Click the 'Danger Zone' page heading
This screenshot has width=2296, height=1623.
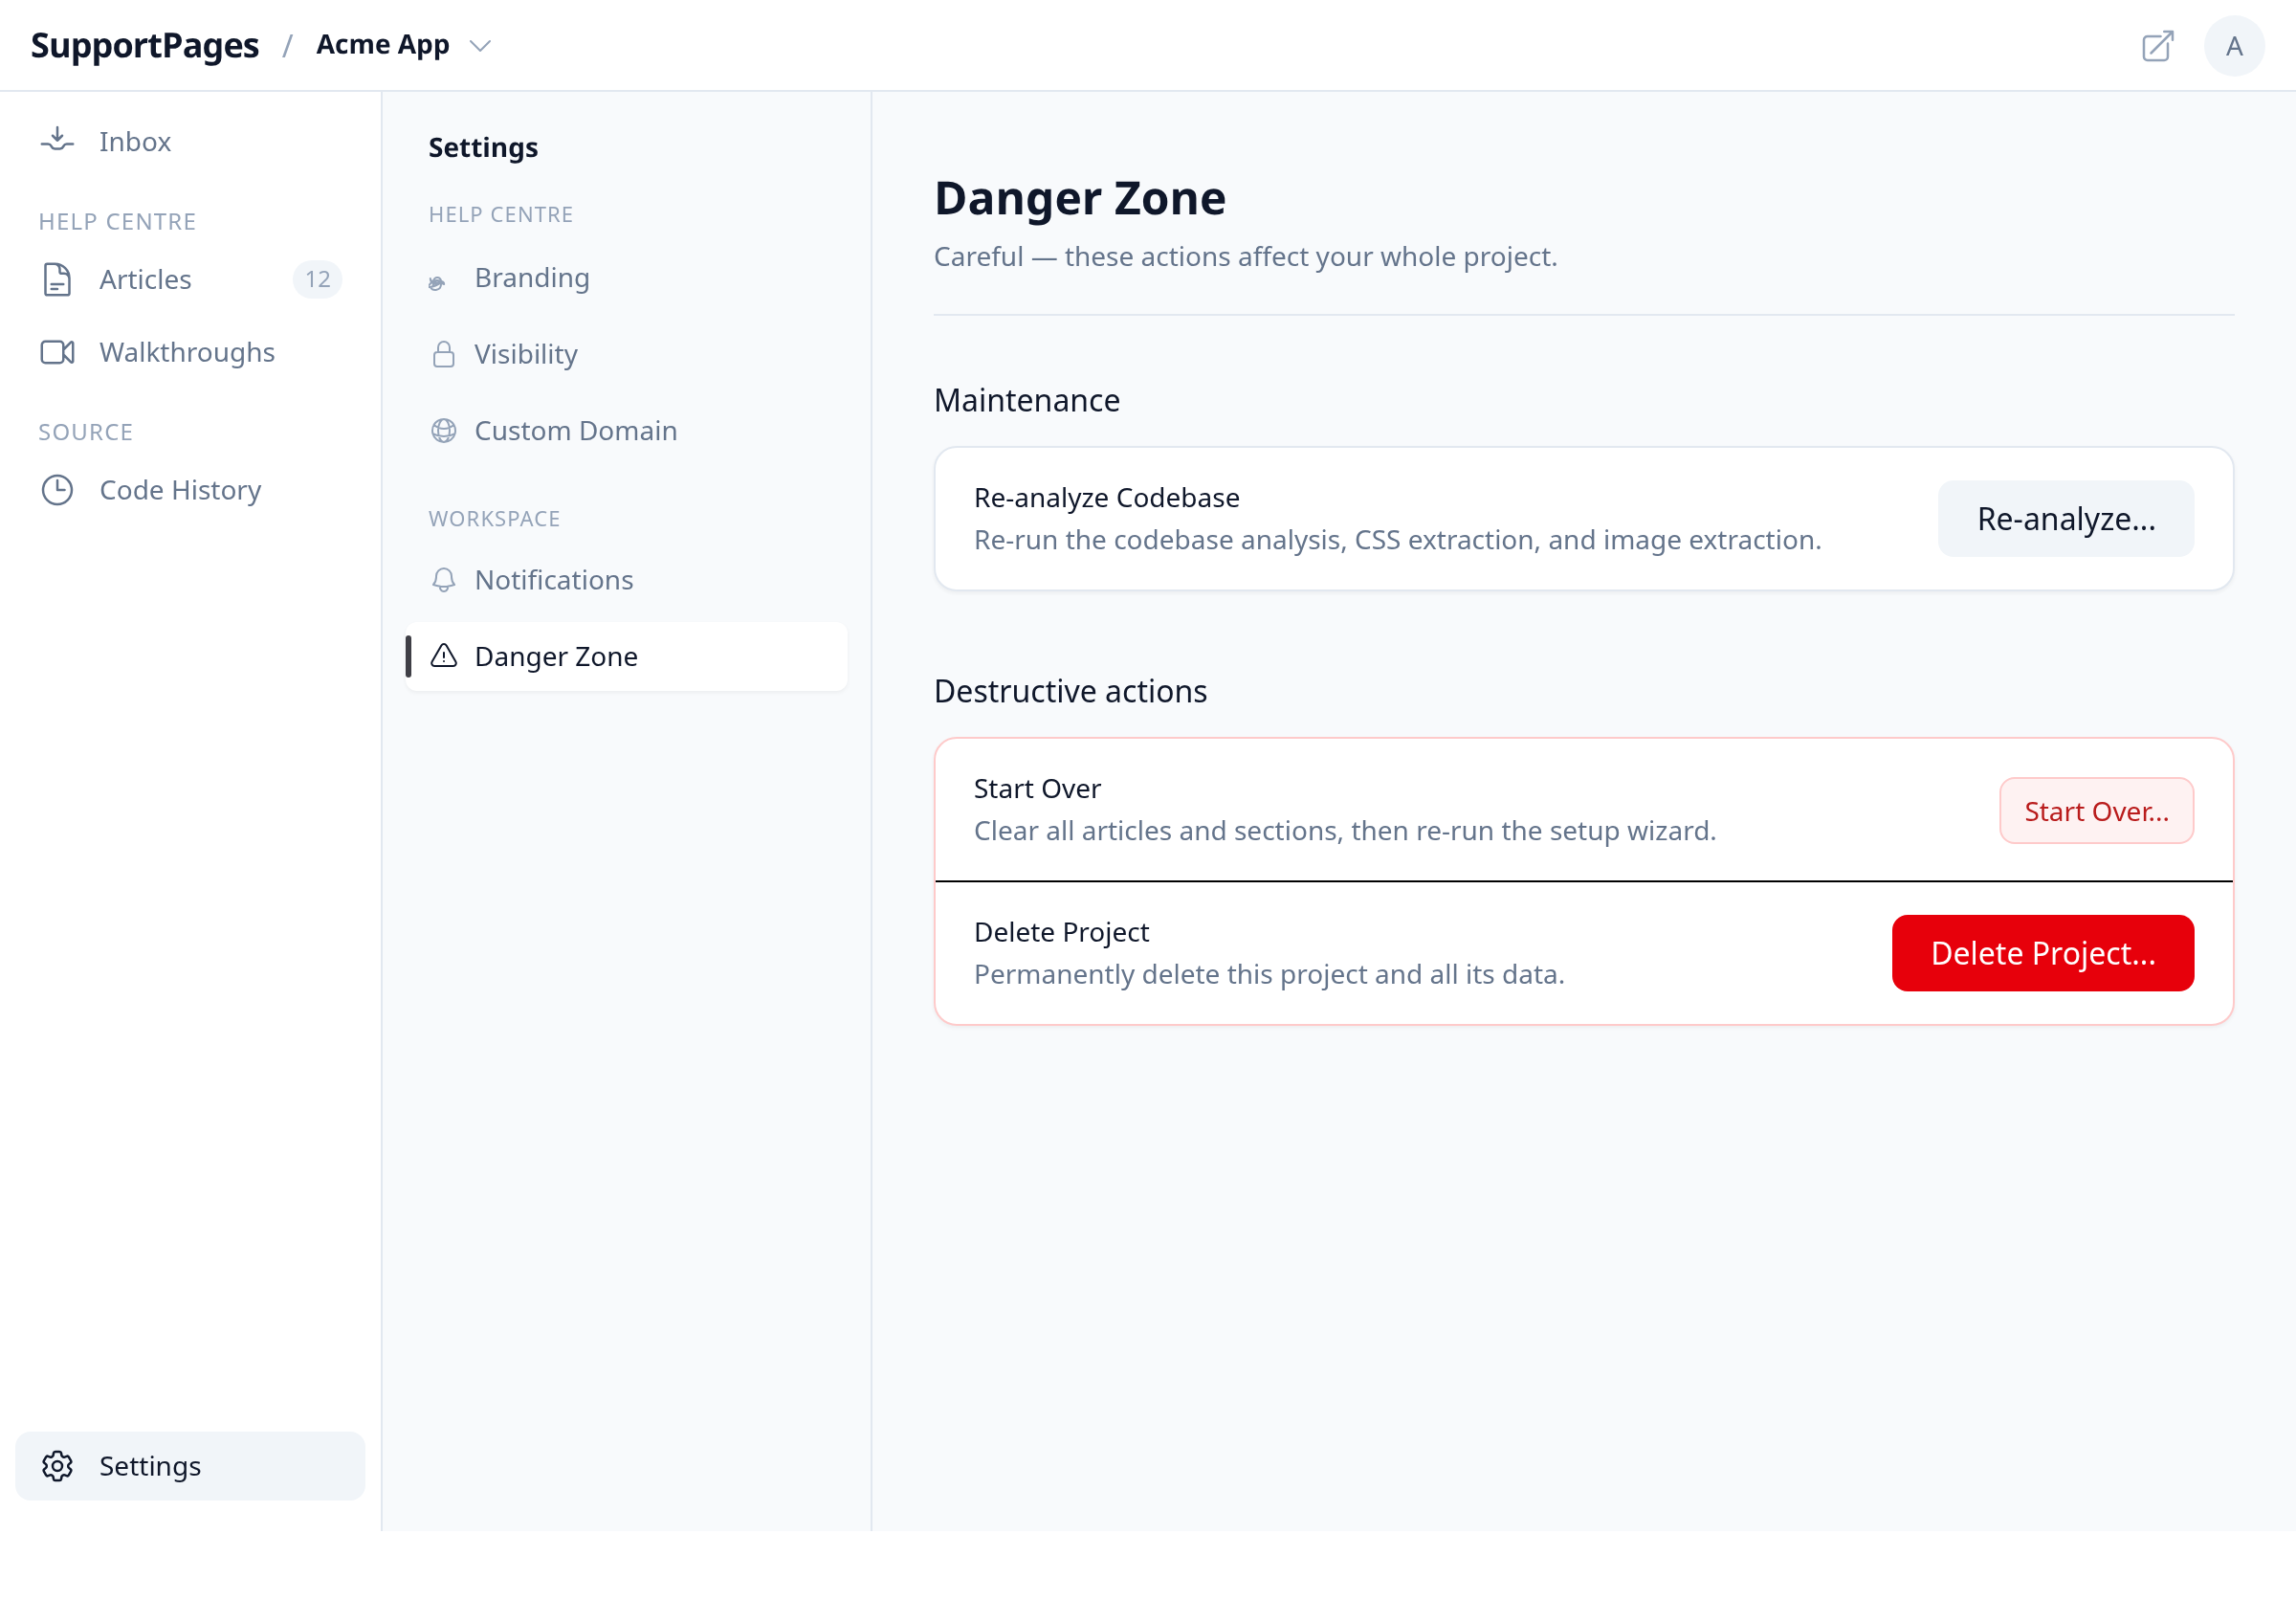tap(1079, 198)
